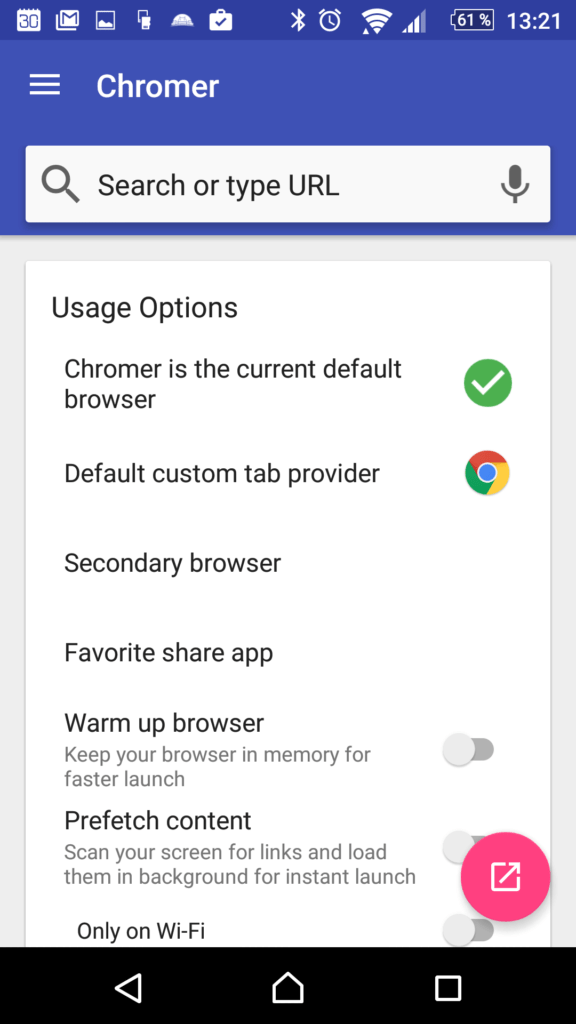Enable the Warm up browser switch
The width and height of the screenshot is (576, 1024).
[x=468, y=750]
